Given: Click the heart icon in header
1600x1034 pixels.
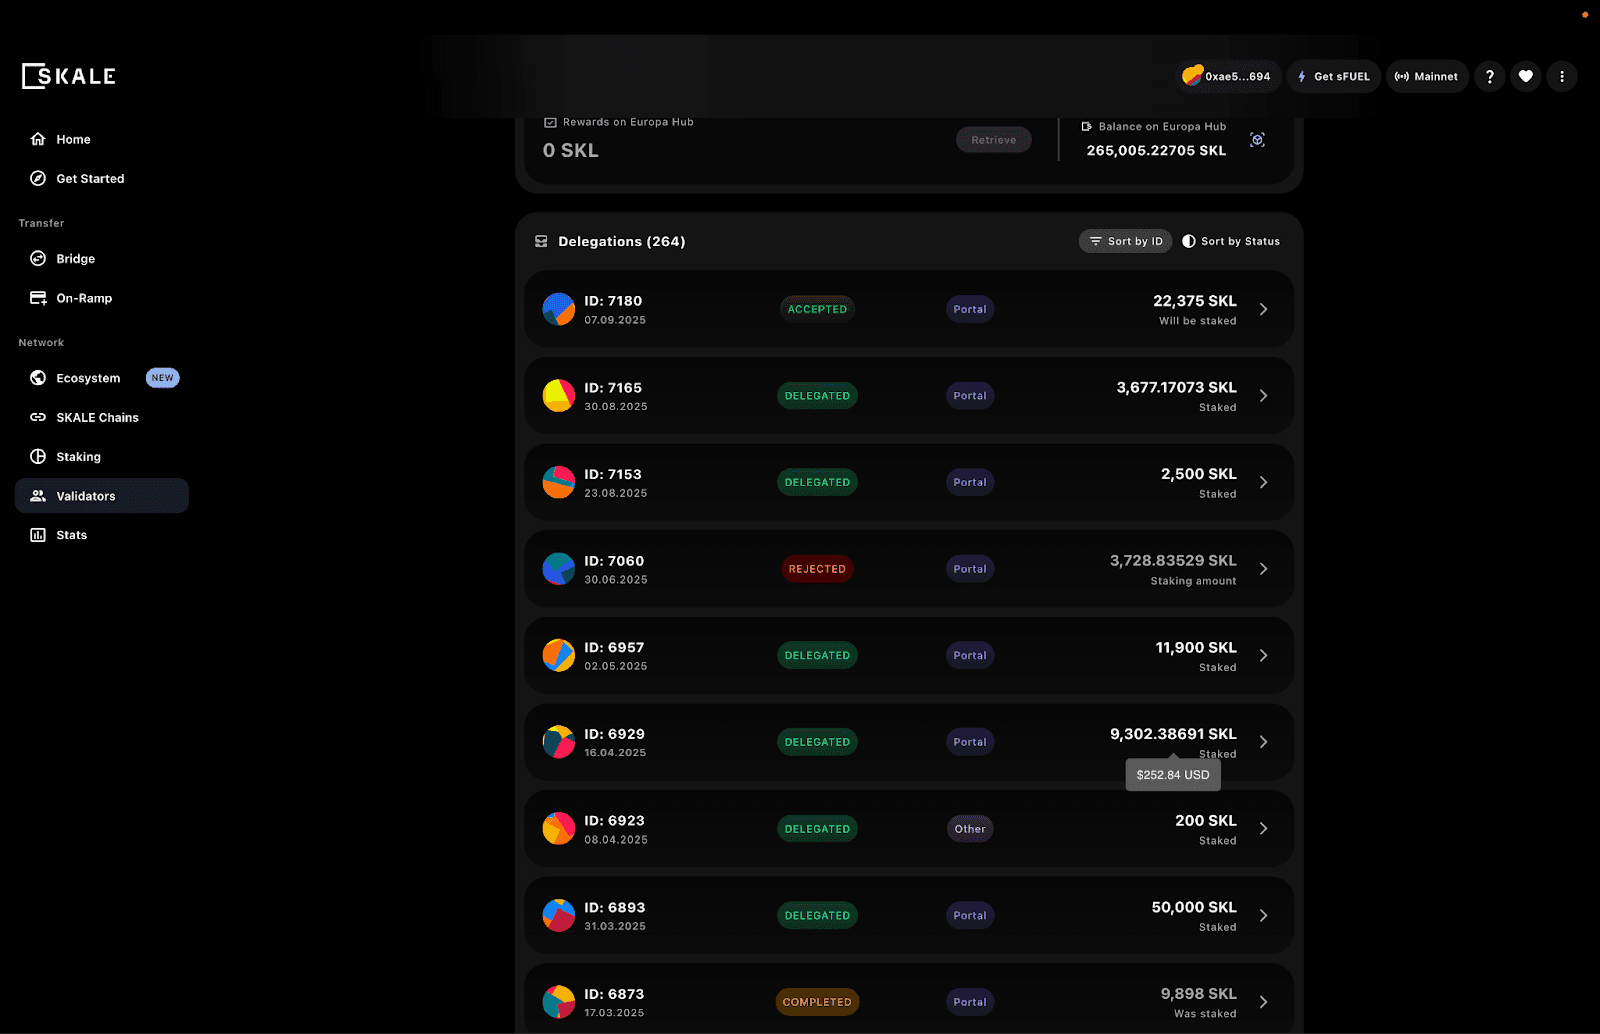Looking at the screenshot, I should 1525,76.
